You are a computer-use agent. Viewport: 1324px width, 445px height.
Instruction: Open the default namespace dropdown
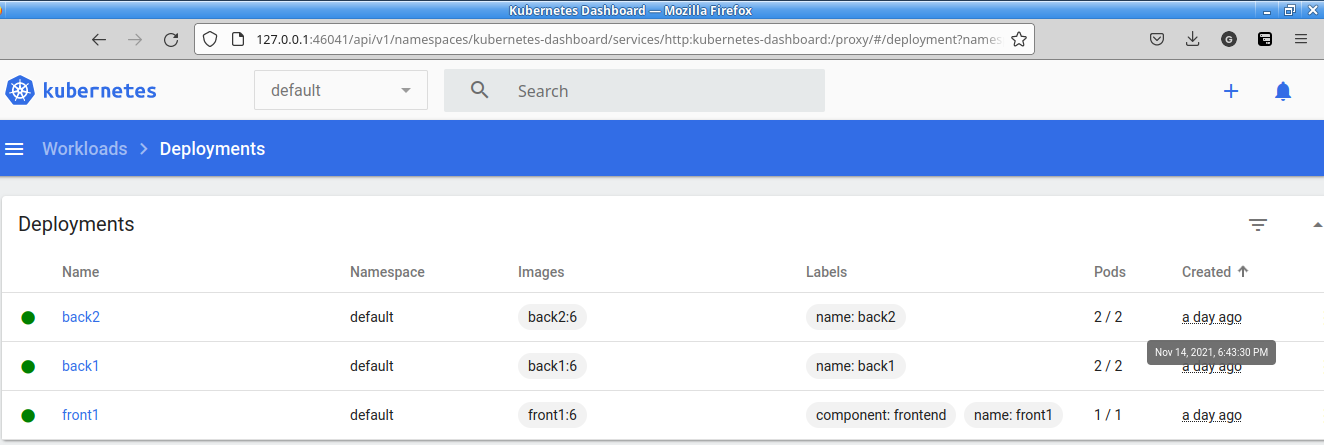[341, 90]
